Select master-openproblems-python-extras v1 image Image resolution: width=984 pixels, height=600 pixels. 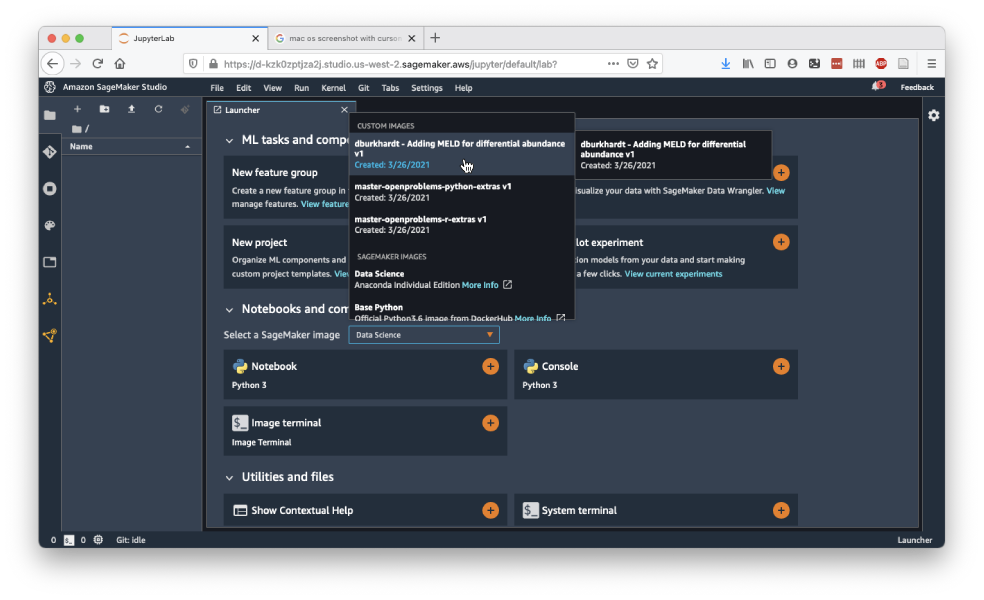[462, 191]
